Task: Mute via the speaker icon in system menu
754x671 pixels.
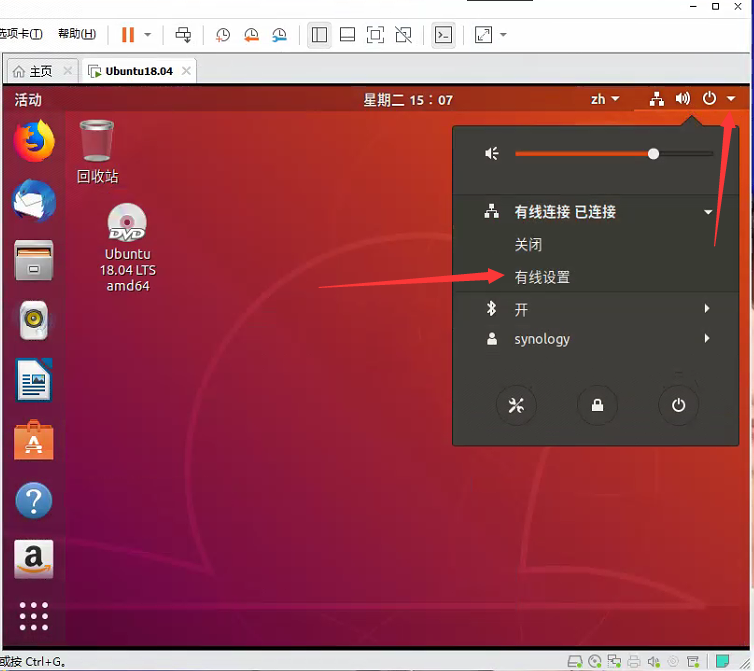Action: [x=491, y=154]
